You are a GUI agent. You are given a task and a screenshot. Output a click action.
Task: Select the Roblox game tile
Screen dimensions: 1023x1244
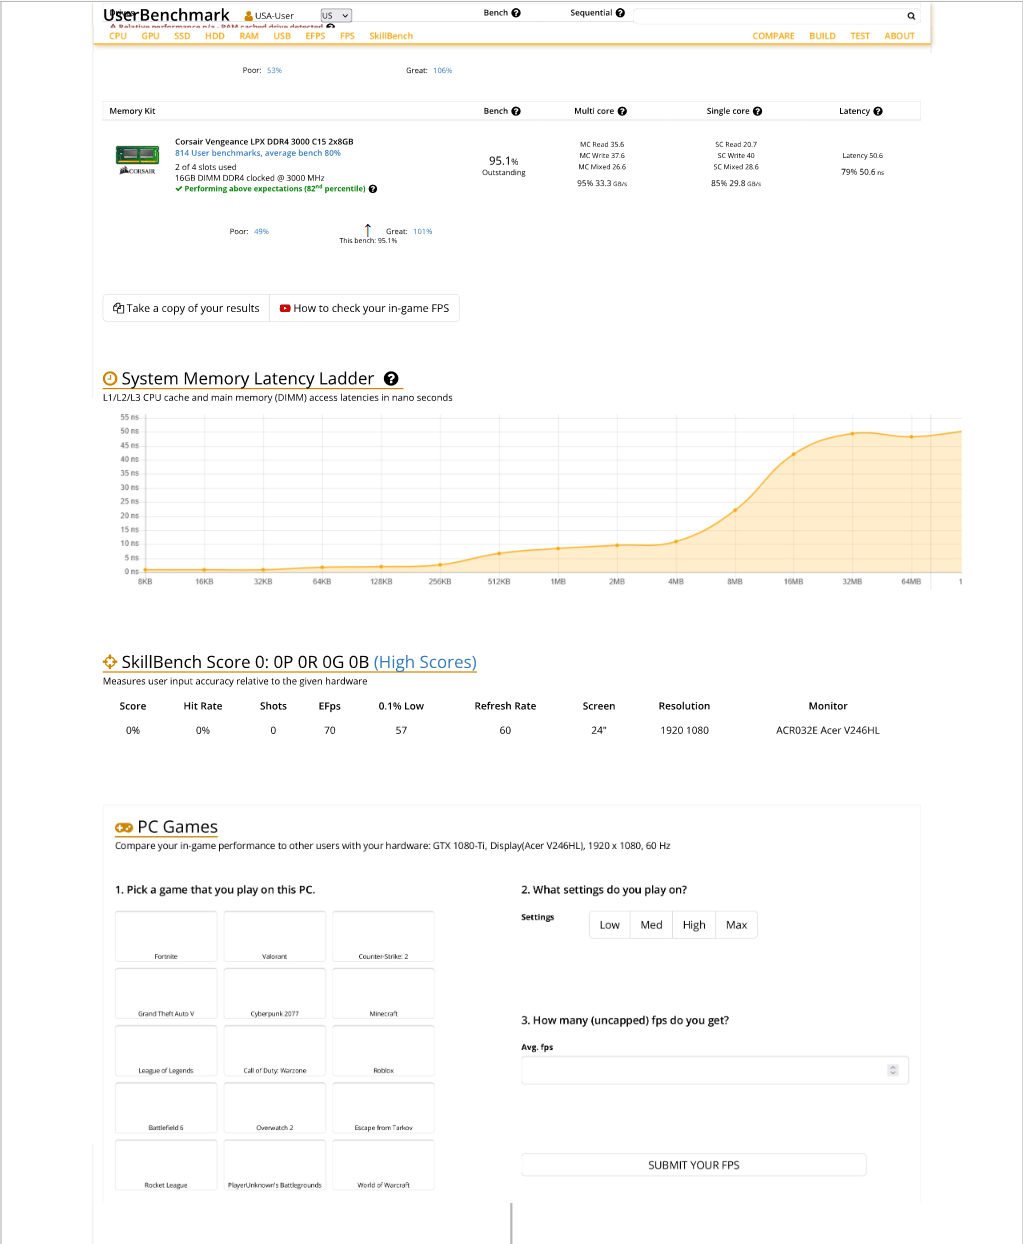point(384,1051)
